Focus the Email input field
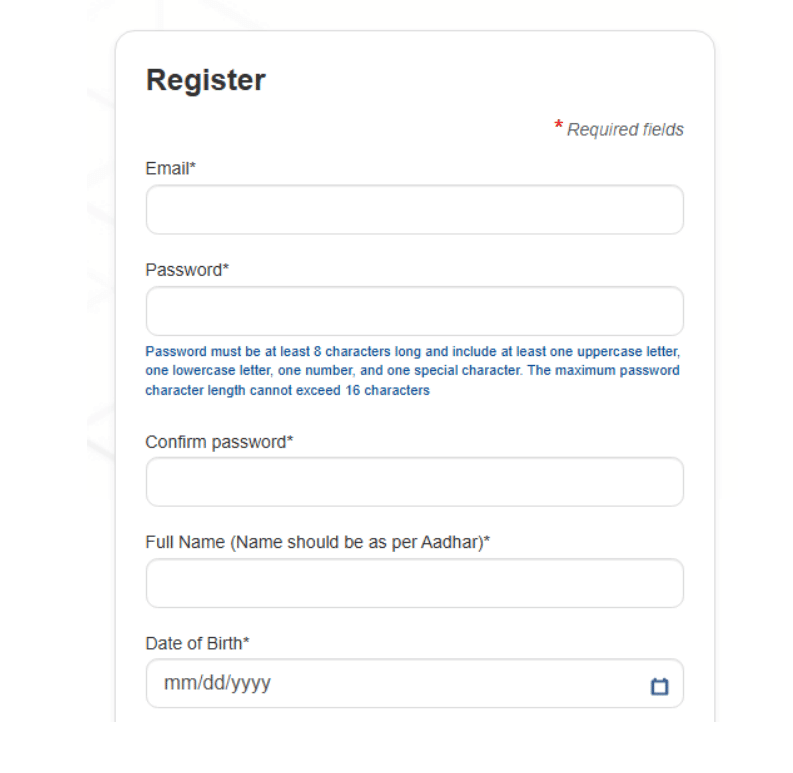The height and width of the screenshot is (773, 793). tap(414, 210)
